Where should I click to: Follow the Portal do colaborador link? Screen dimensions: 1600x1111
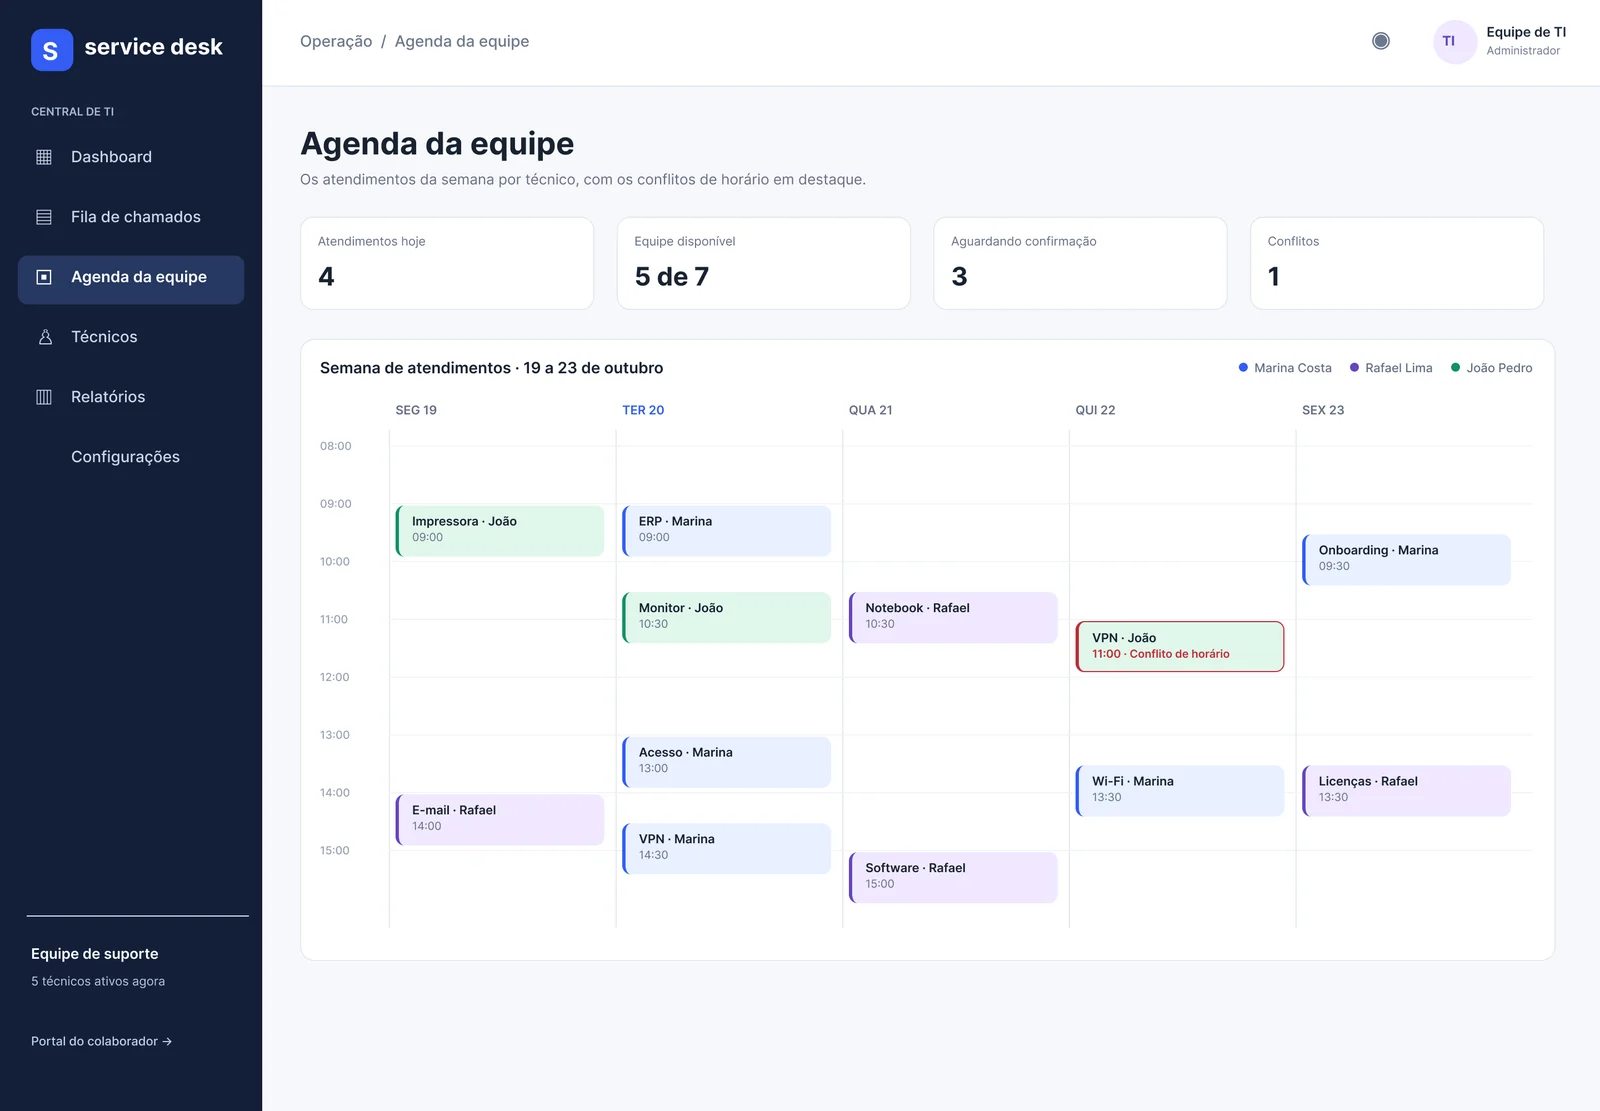coord(101,1041)
